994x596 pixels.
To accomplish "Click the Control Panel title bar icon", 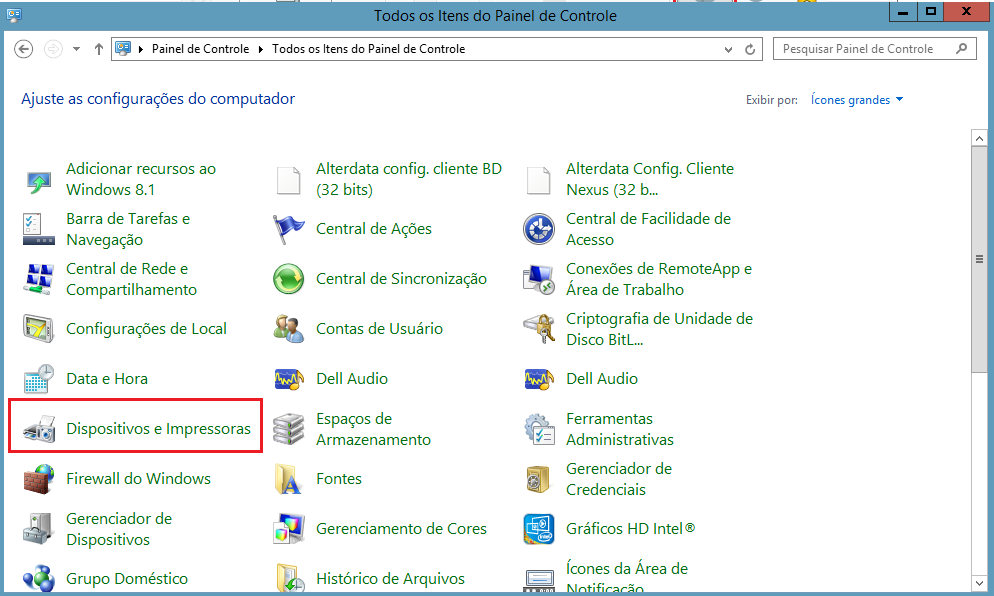I will (13, 15).
